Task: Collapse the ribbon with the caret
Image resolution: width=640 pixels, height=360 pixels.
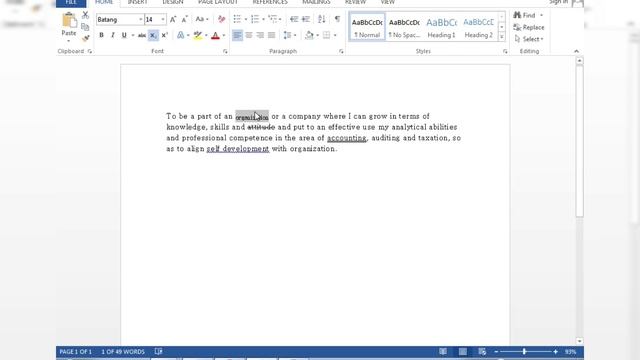Action: point(576,51)
